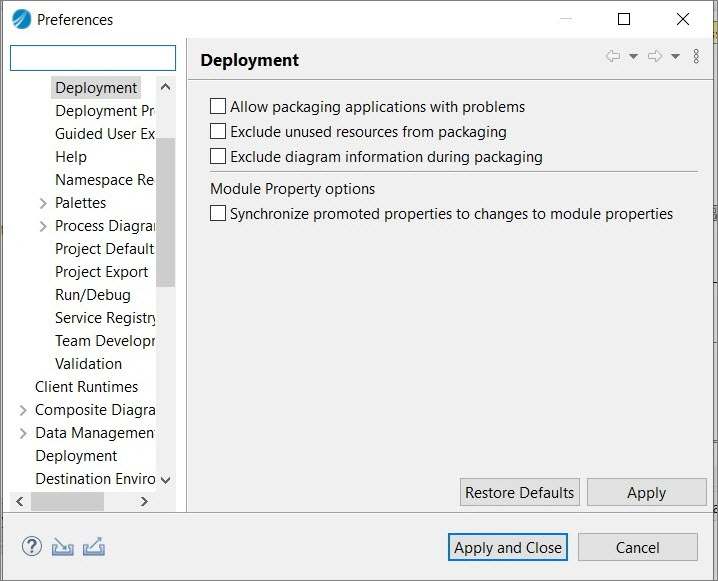The width and height of the screenshot is (718, 581).
Task: Click the Back navigation arrow icon
Action: [613, 57]
